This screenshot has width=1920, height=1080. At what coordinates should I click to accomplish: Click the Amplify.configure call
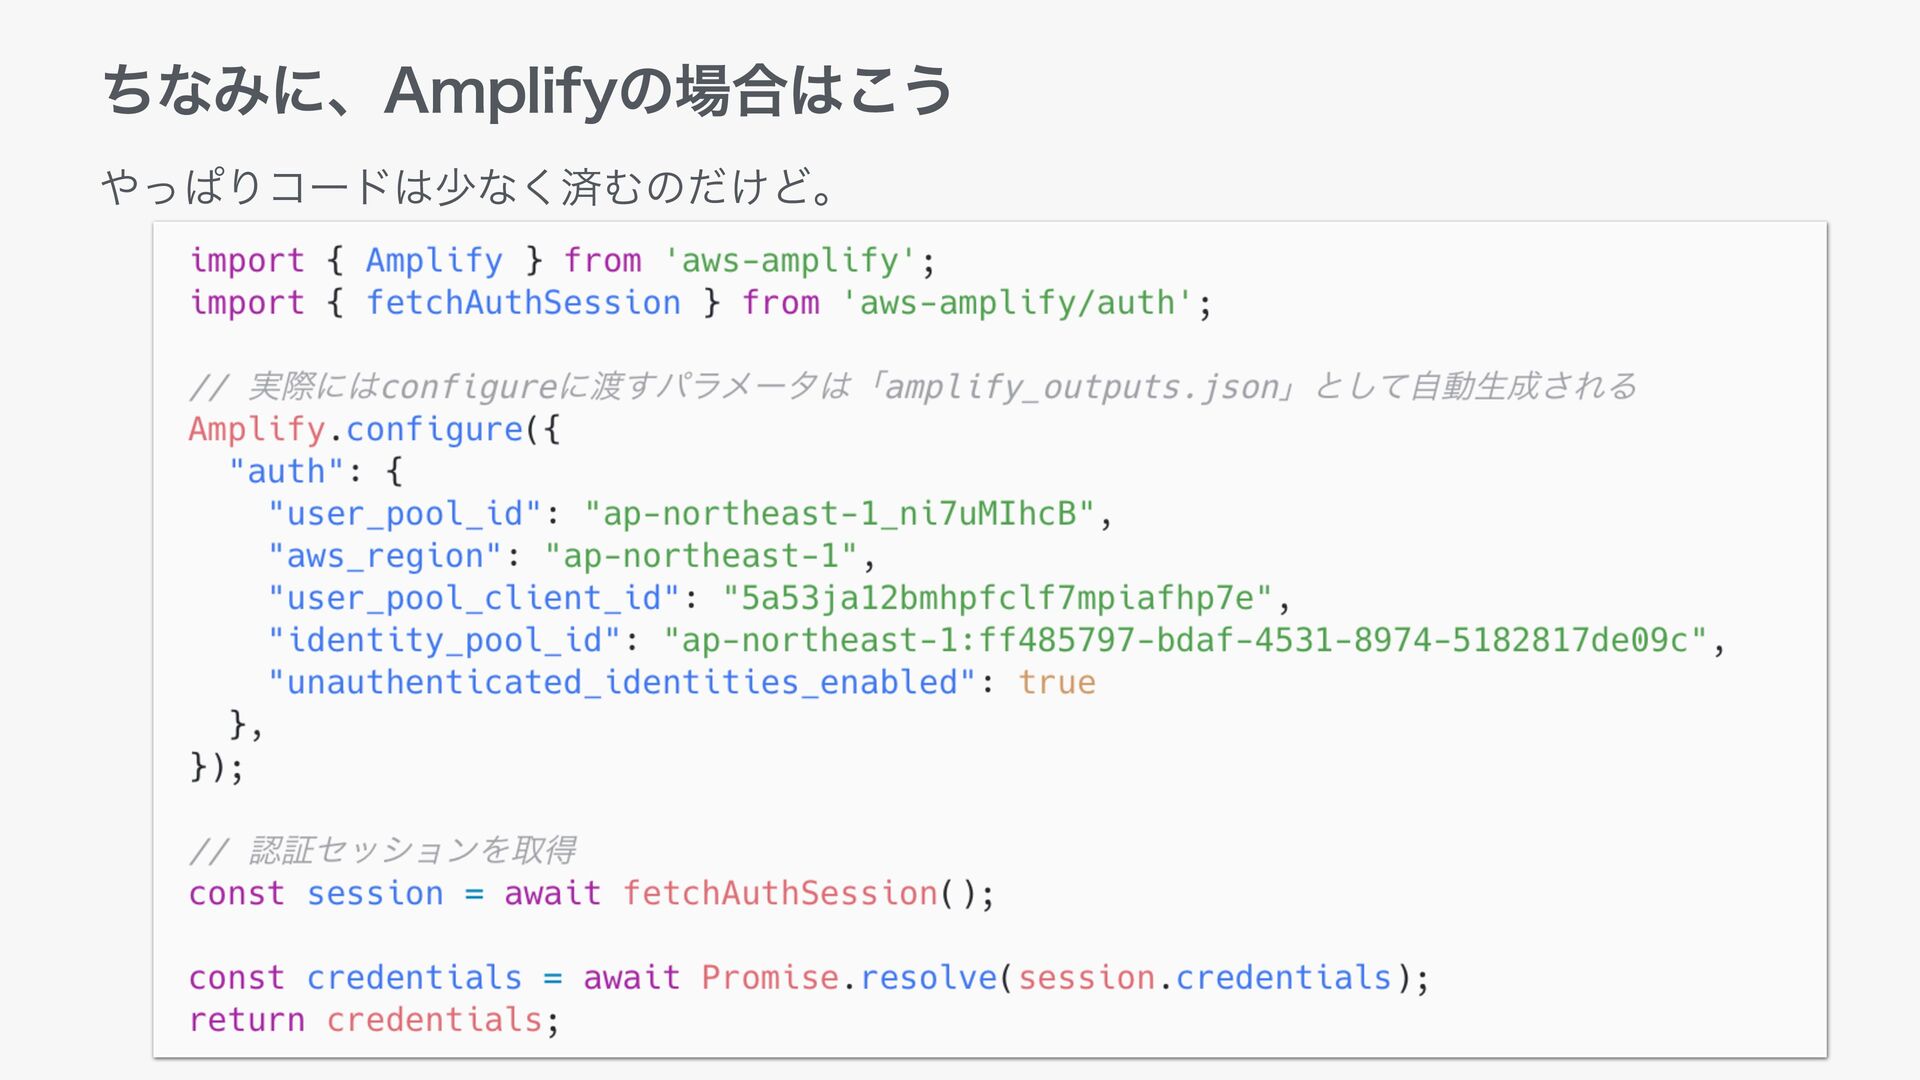click(x=356, y=430)
